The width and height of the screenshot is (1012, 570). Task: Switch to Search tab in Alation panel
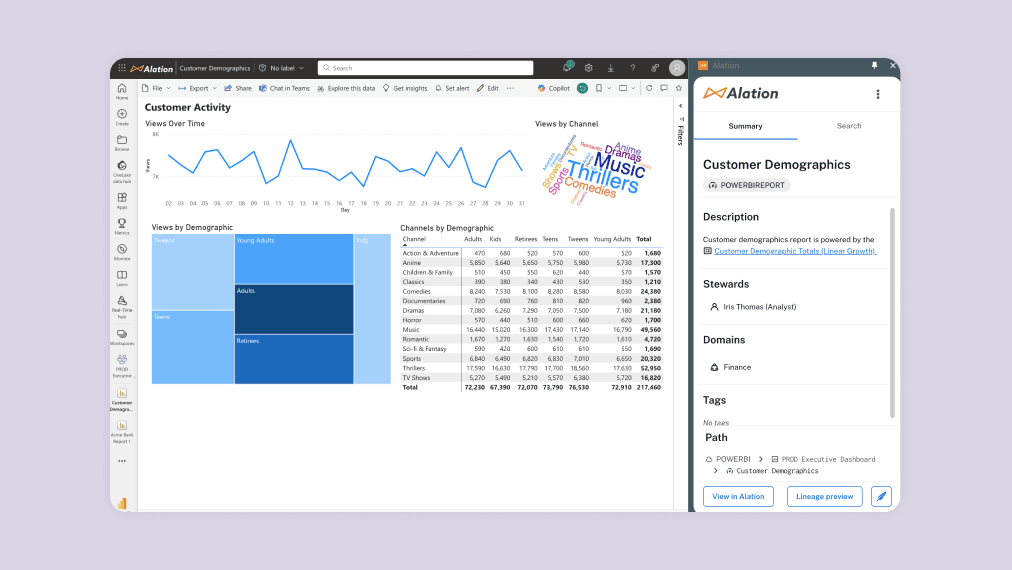[849, 126]
